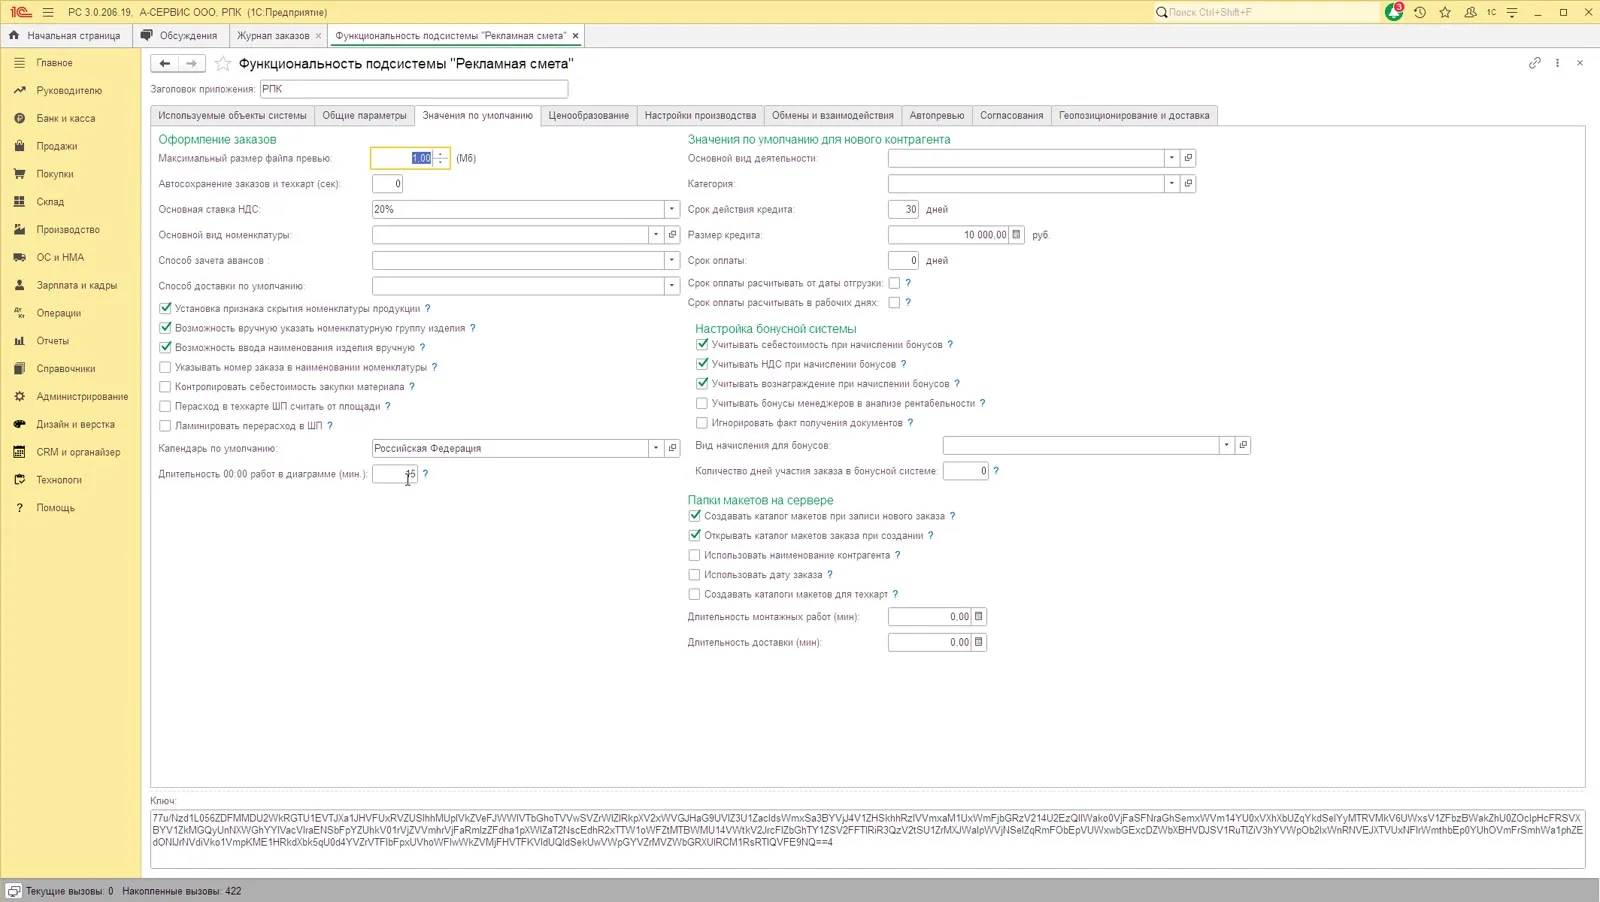Copy link to form via chain icon

[x=1535, y=63]
